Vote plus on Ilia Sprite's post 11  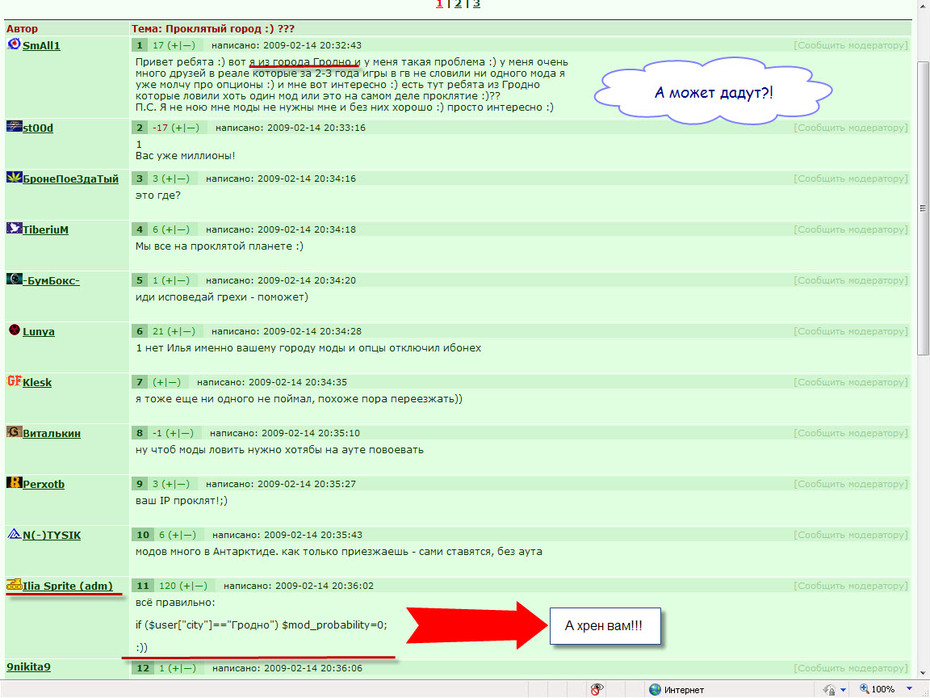187,587
